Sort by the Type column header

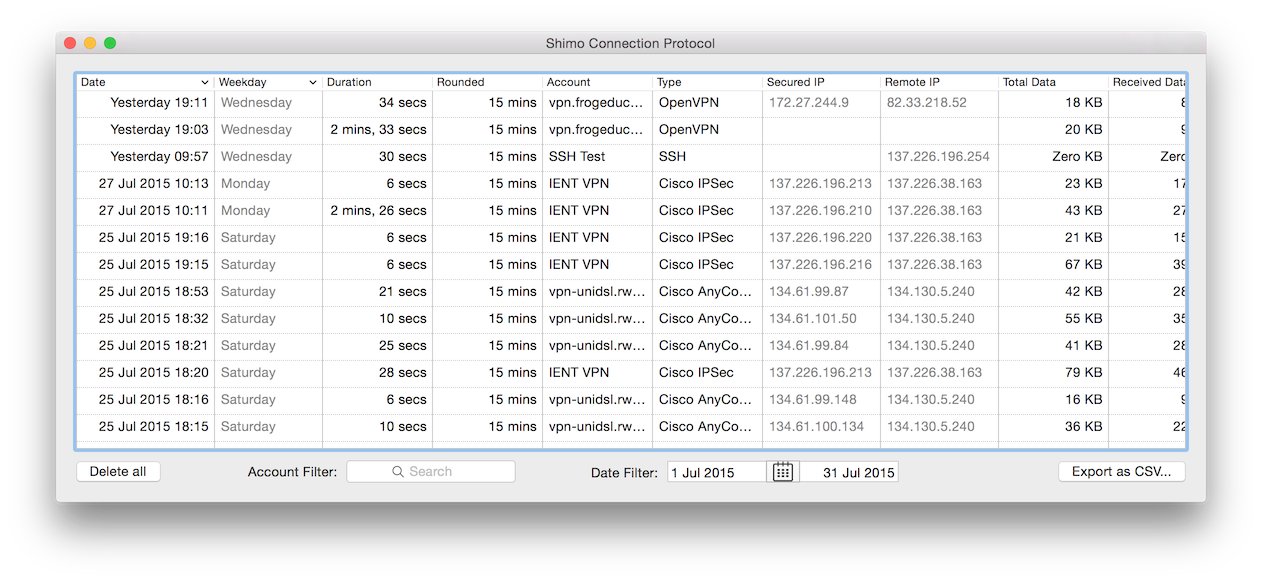coord(707,82)
